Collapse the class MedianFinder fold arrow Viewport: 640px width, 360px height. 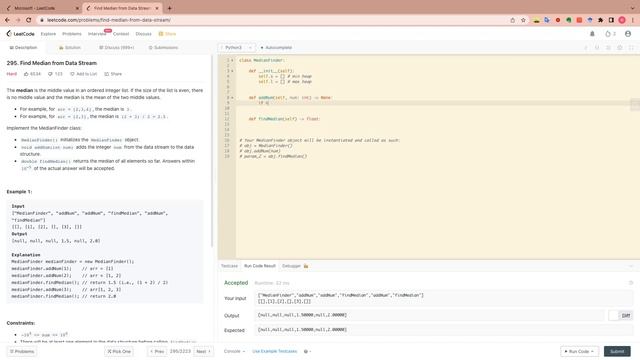(x=232, y=60)
